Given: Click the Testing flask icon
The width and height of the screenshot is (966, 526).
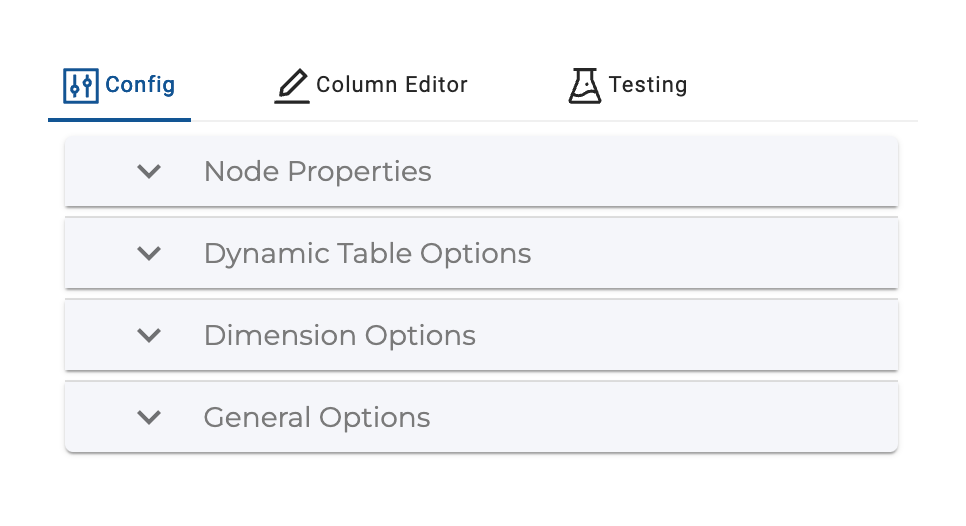Looking at the screenshot, I should 584,86.
